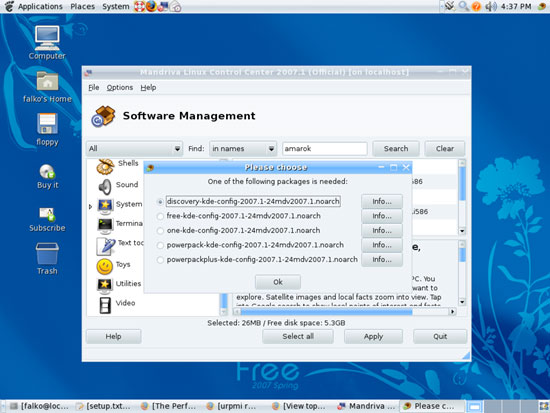Image resolution: width=550 pixels, height=413 pixels.
Task: Select powerpackplus-kde-config radio option
Action: (x=160, y=260)
